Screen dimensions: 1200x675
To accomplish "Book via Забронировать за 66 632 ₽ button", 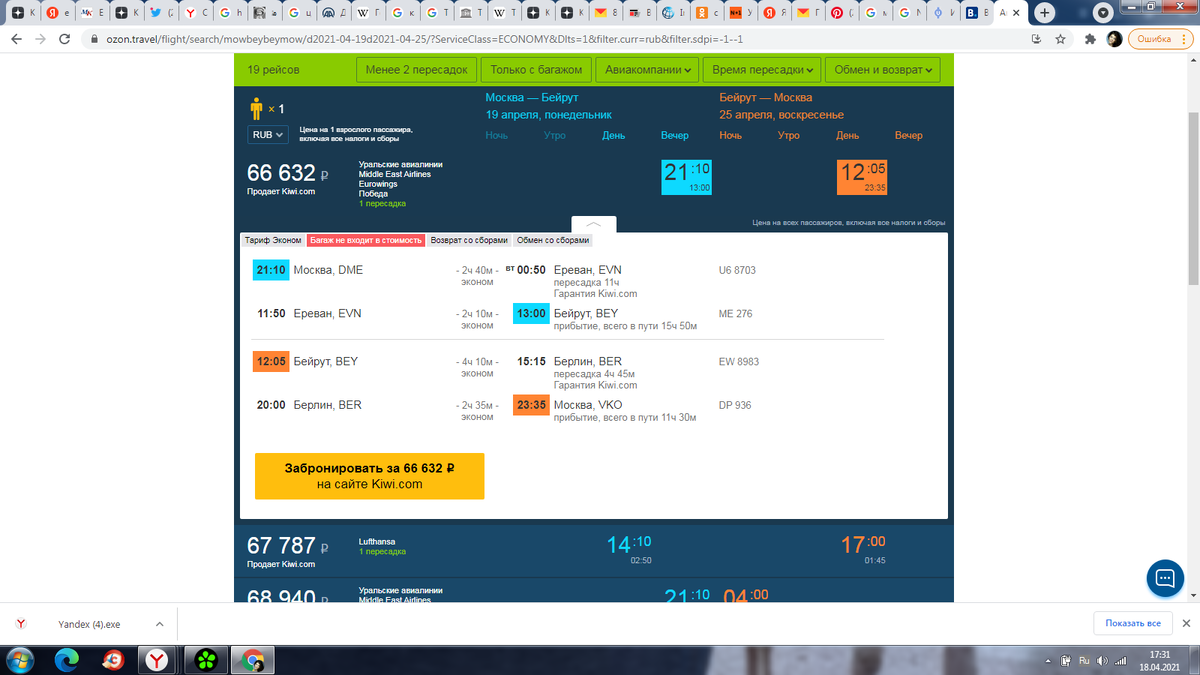I will click(370, 476).
